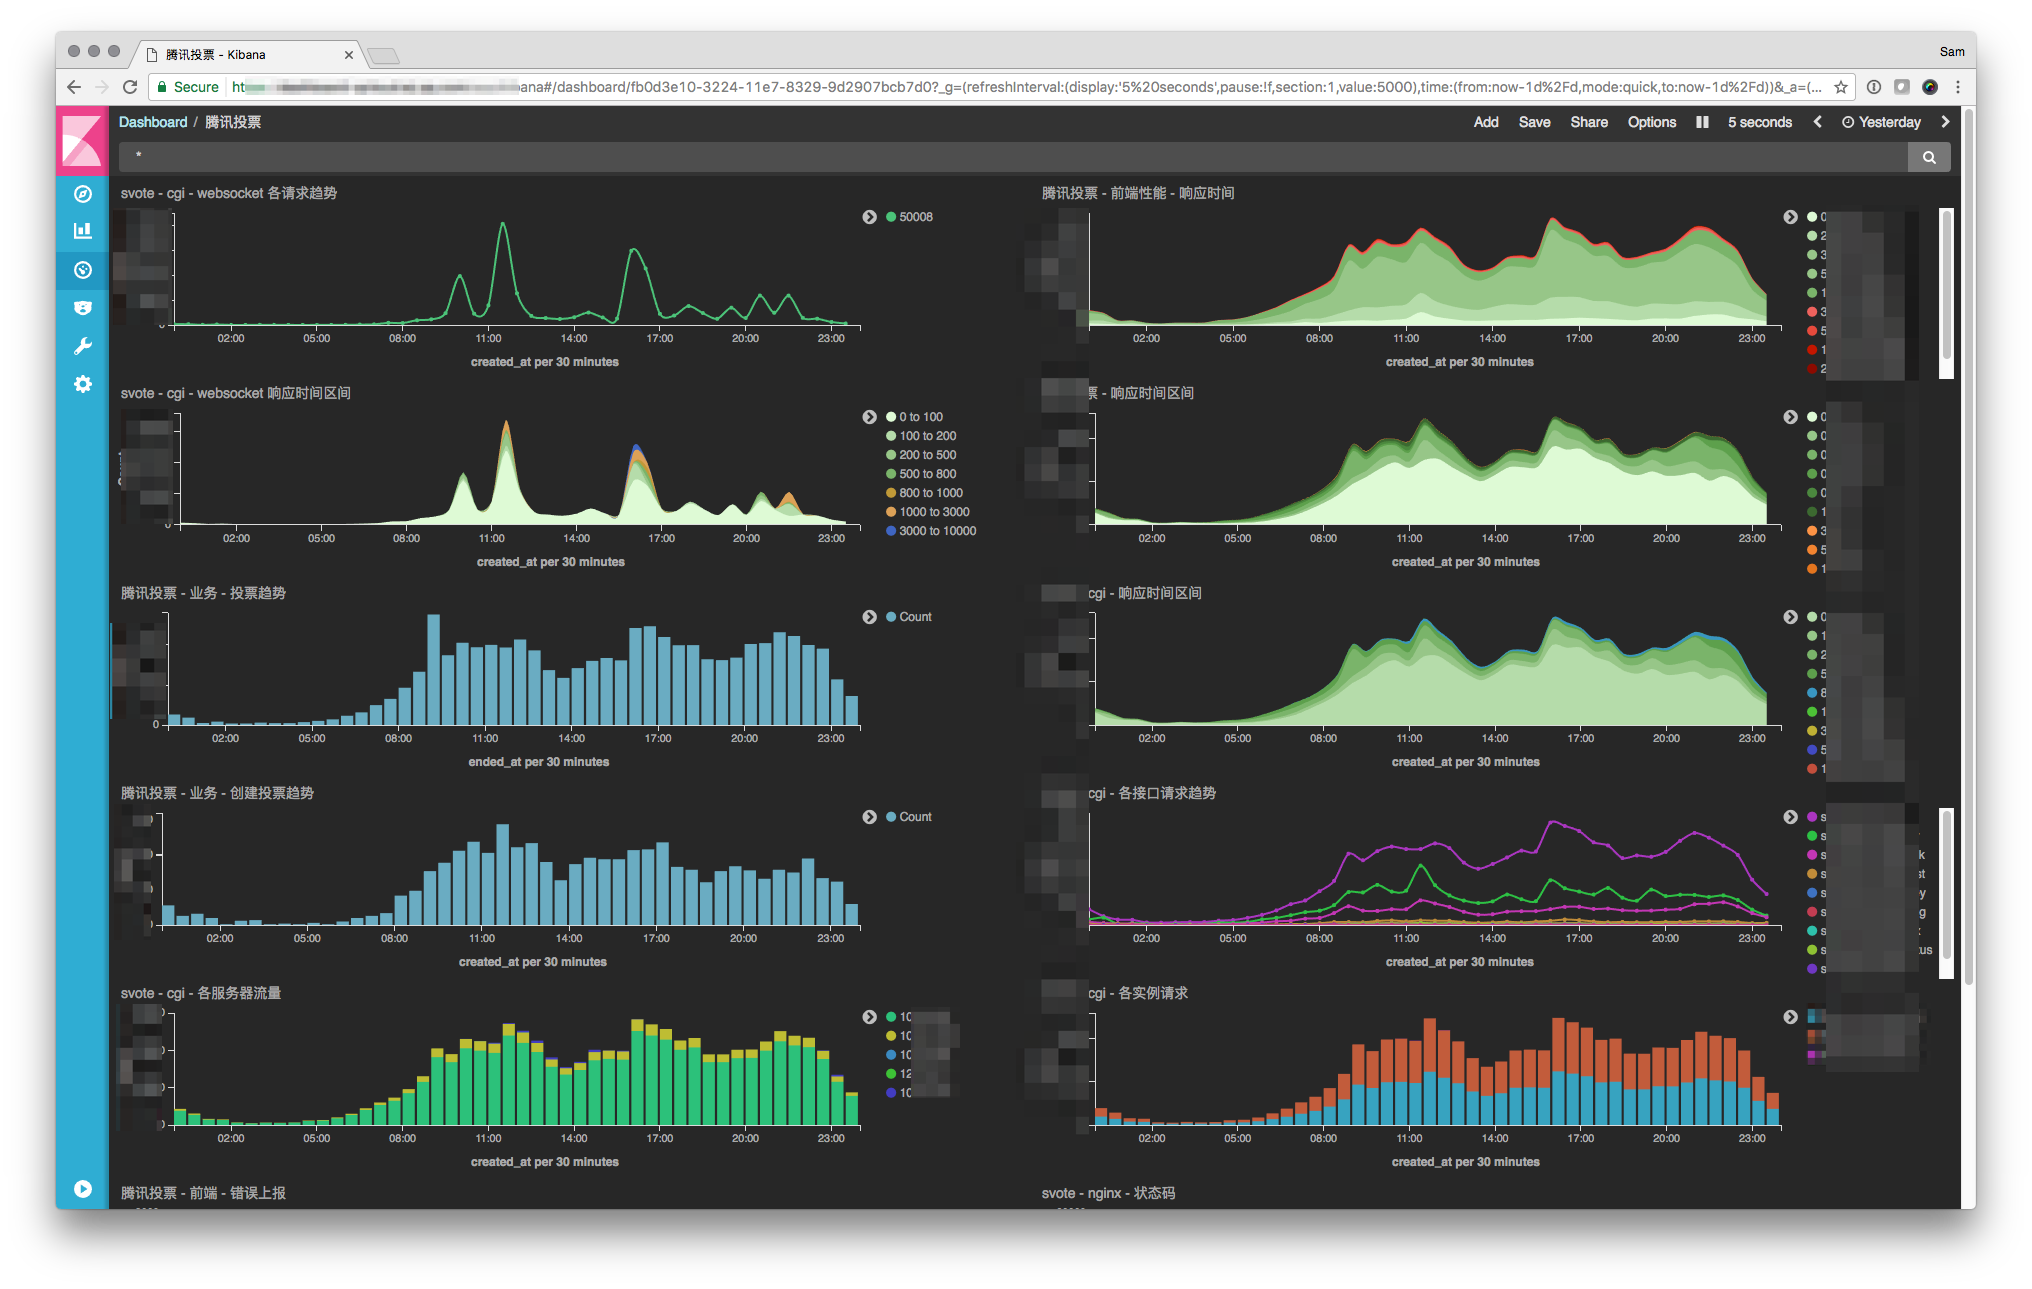
Task: Open the Yesterday time range picker
Action: click(1881, 122)
